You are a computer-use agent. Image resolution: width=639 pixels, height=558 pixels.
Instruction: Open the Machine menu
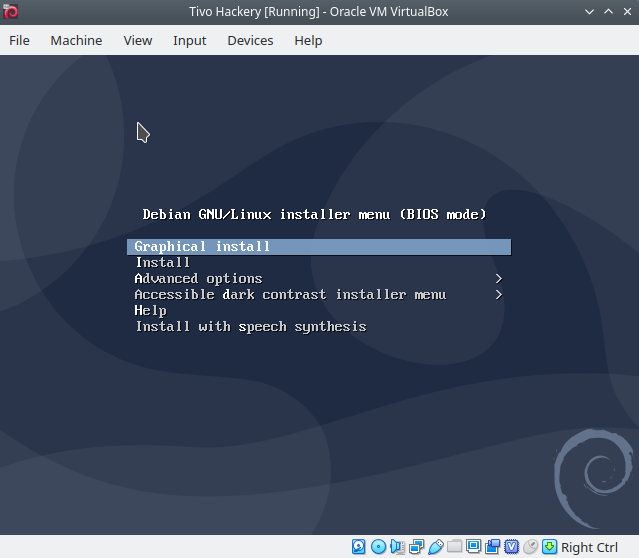click(76, 40)
